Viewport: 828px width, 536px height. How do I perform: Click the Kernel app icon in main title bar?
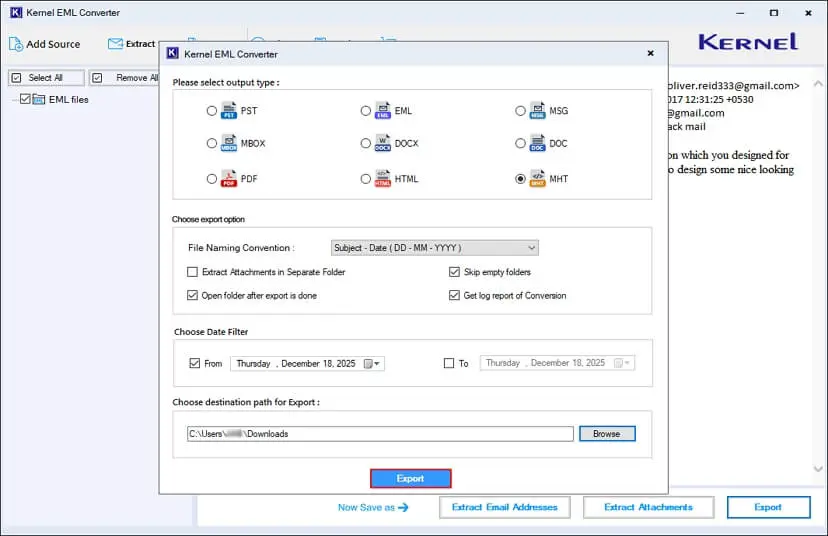tap(16, 12)
